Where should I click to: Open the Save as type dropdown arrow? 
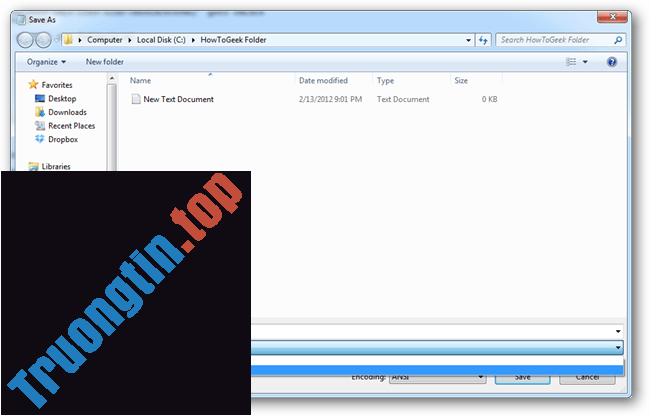(618, 347)
